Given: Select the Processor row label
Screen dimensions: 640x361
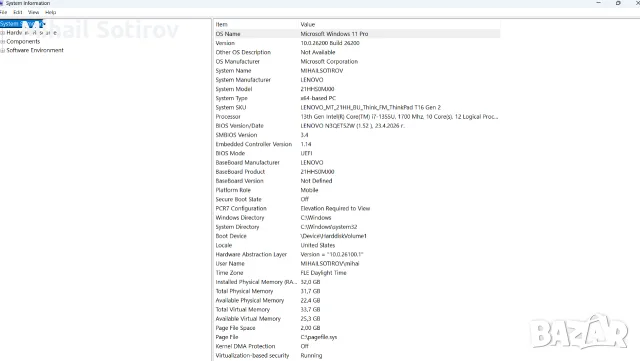Looking at the screenshot, I should click(228, 116).
